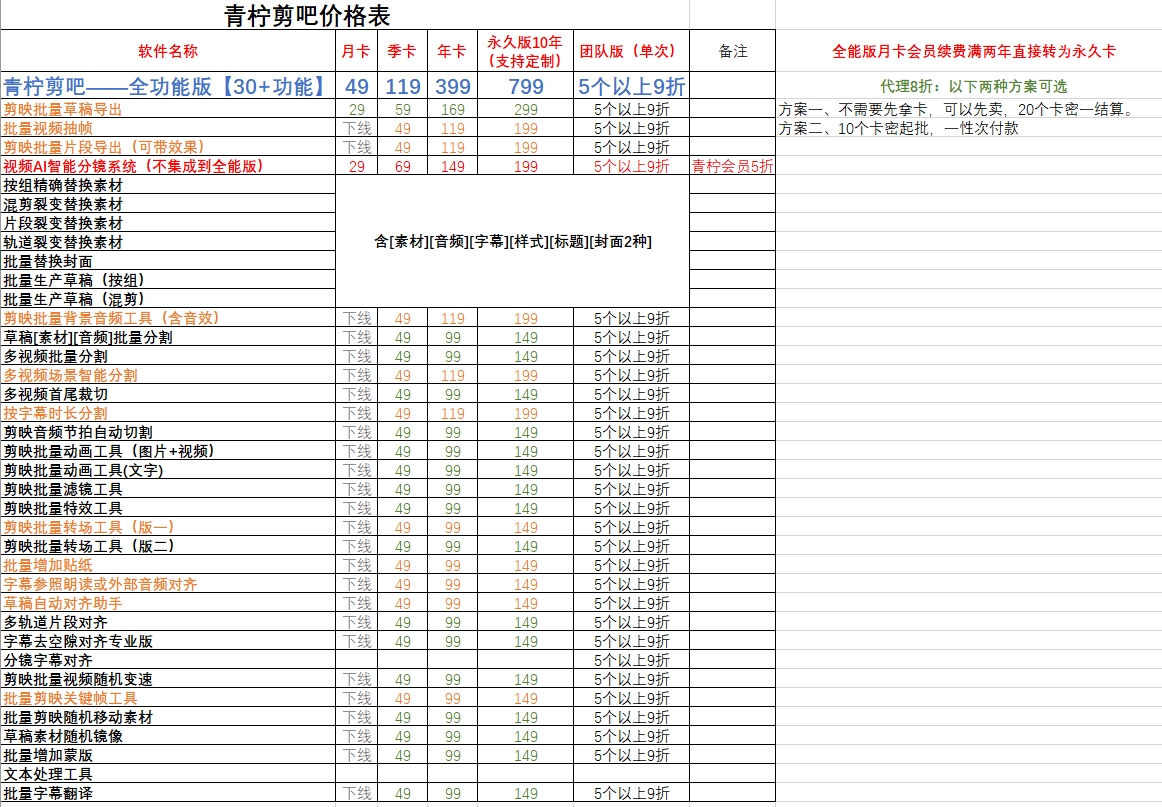1162x807 pixels.
Task: Select the 剪映批量视频随机变速 cell
Action: coord(168,680)
